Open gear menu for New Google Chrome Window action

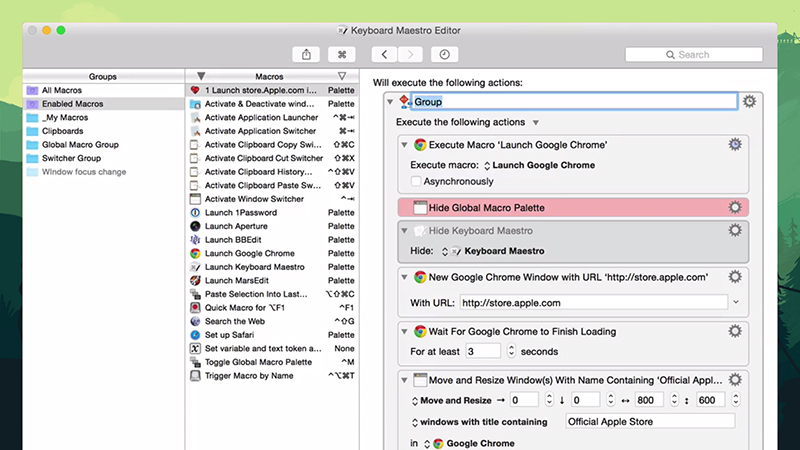coord(735,277)
